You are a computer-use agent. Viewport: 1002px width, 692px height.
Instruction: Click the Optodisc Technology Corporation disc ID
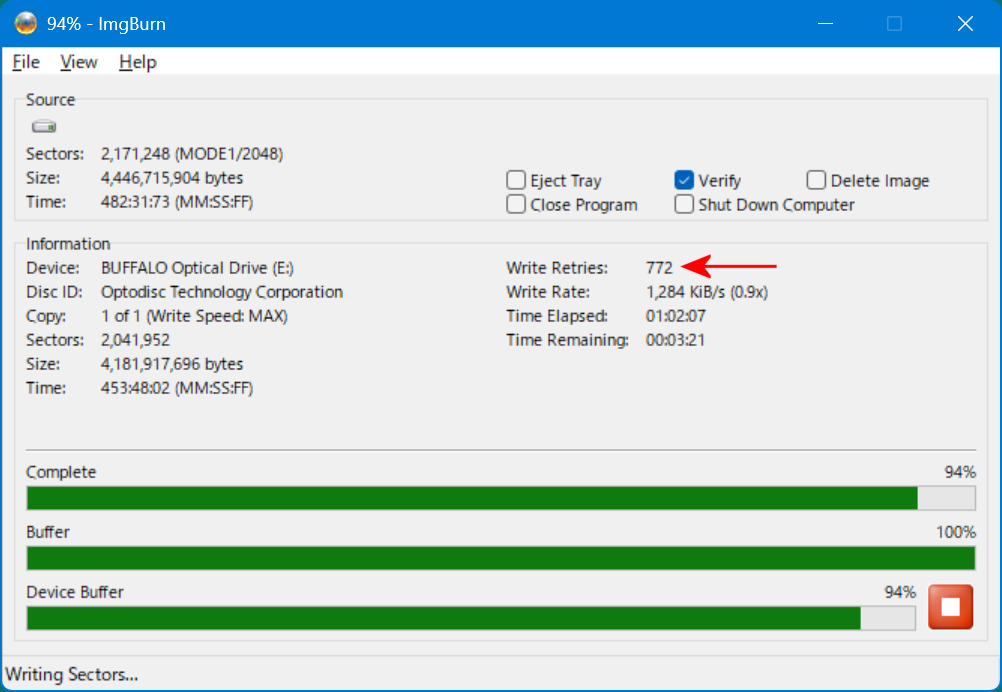click(x=222, y=292)
